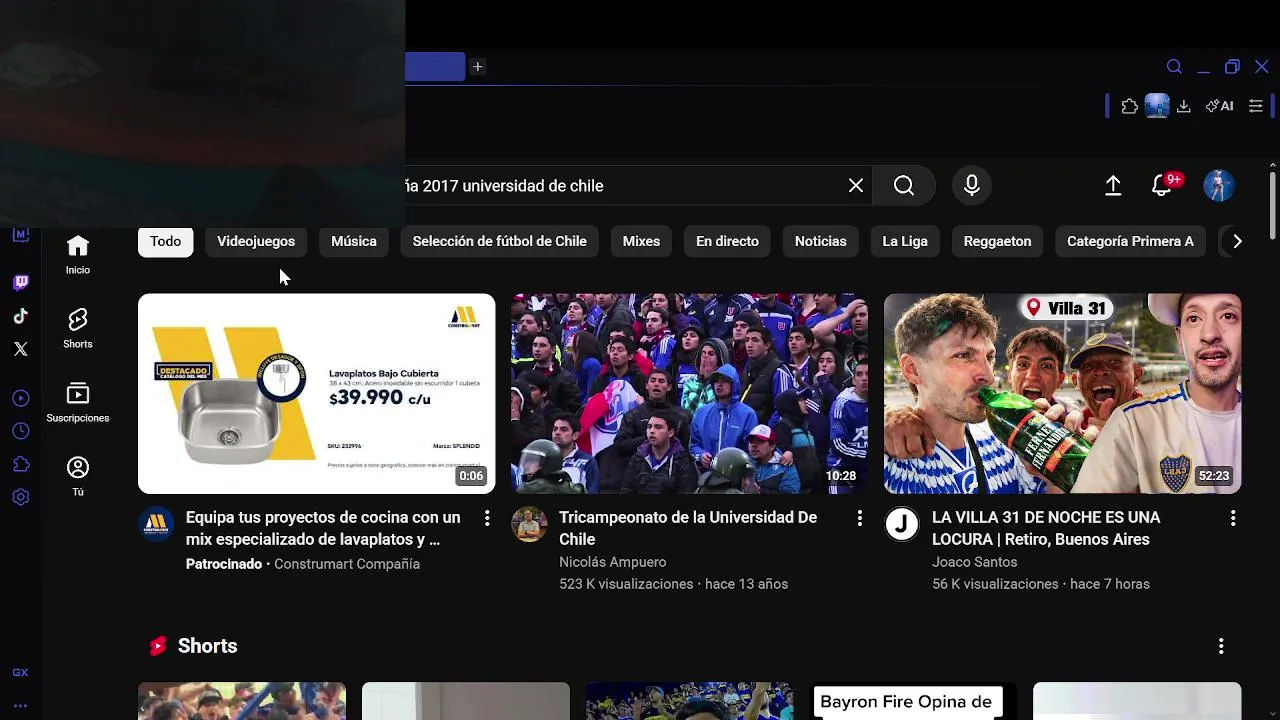The image size is (1280, 720).
Task: Play the Villa 31 video thumbnail
Action: click(x=1062, y=393)
